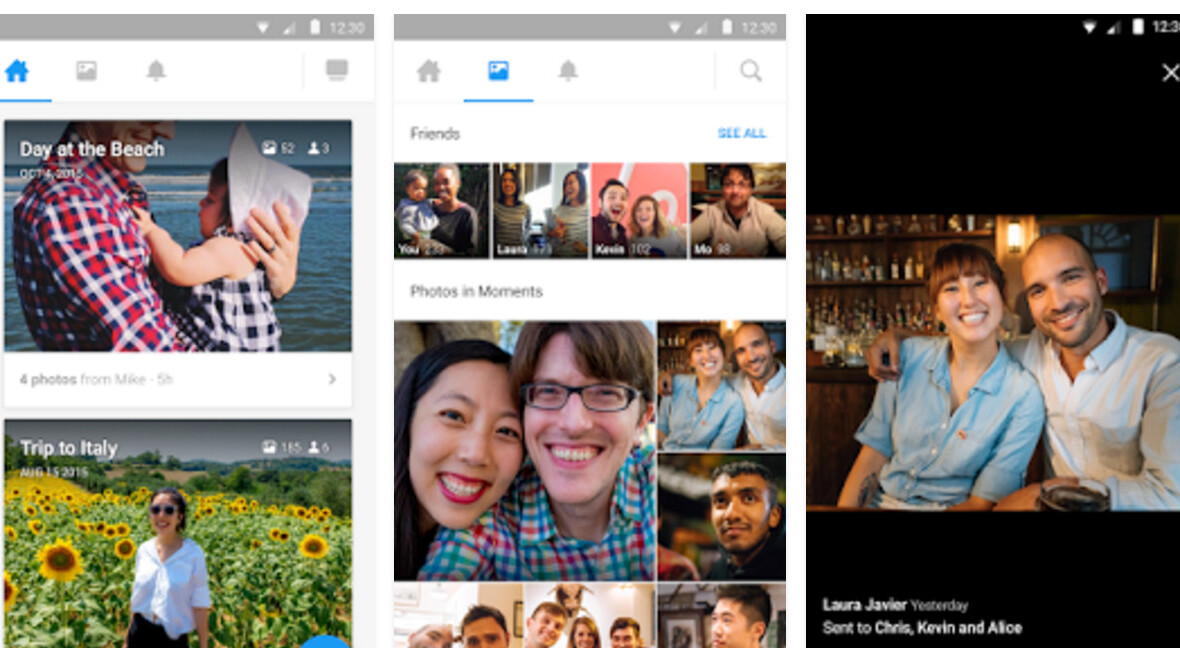The width and height of the screenshot is (1180, 664).
Task: Expand the Day at the Beach chevron
Action: pos(332,380)
